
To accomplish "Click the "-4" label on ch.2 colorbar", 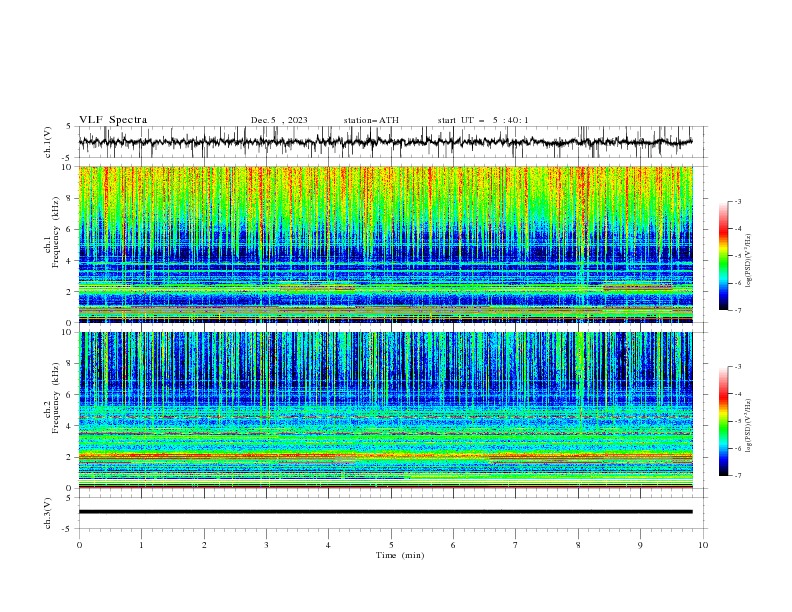I will [x=737, y=394].
